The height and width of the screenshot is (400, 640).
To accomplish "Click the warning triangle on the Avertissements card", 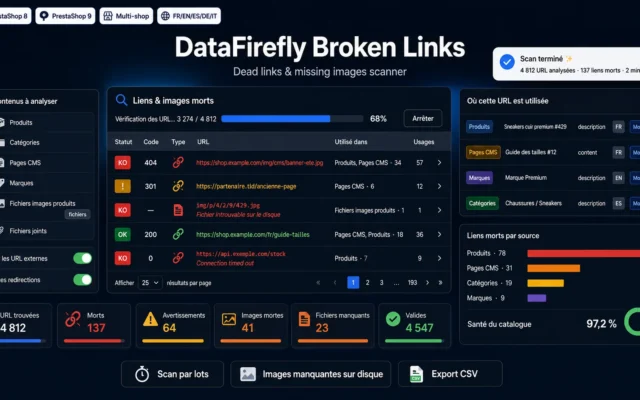I will (x=150, y=319).
